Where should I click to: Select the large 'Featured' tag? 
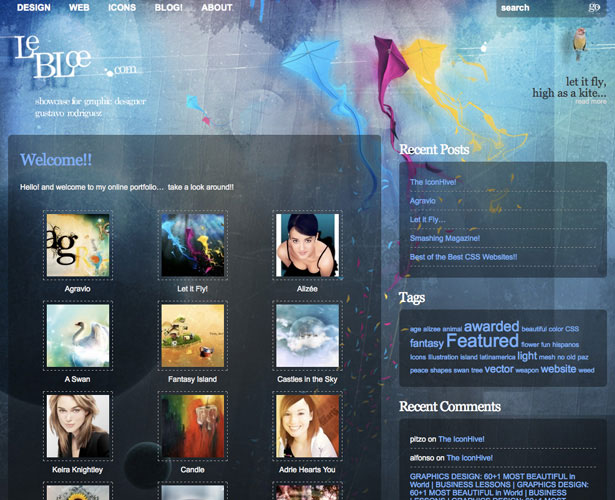[482, 341]
